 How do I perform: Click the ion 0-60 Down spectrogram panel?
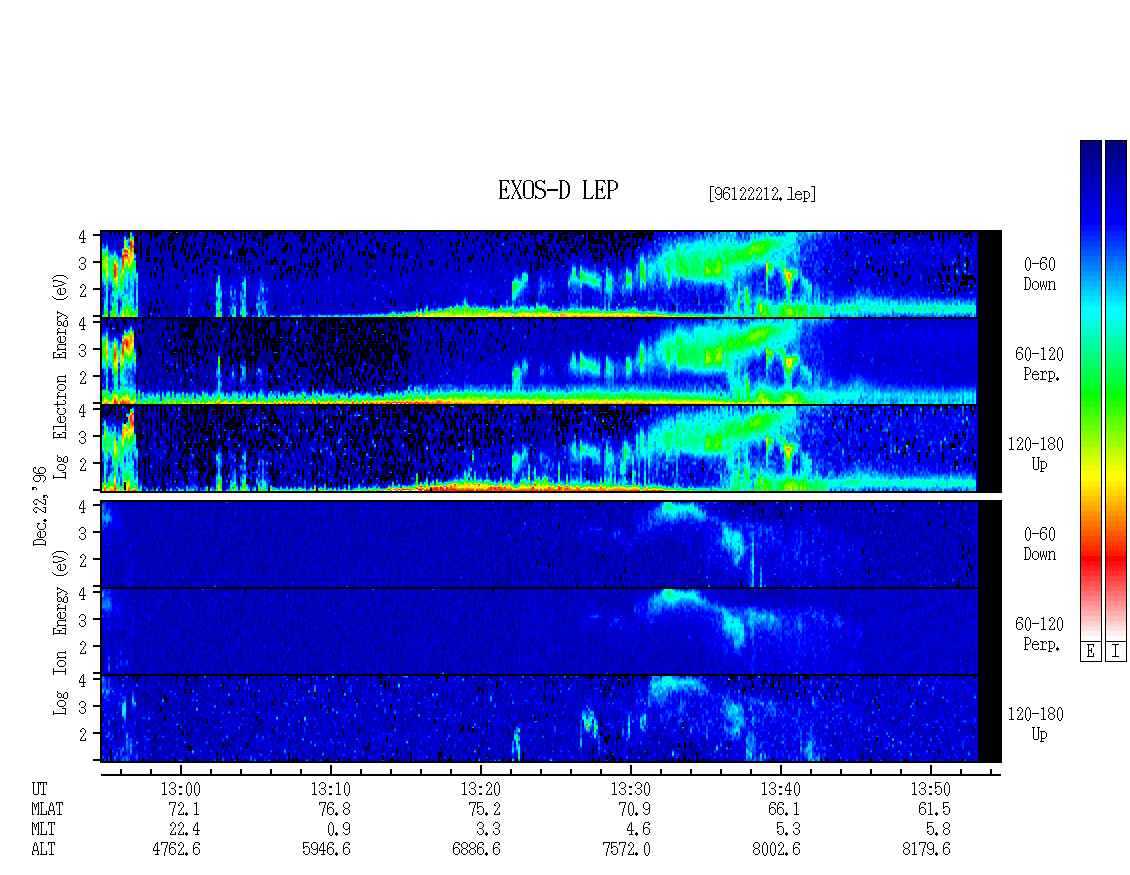(x=551, y=544)
